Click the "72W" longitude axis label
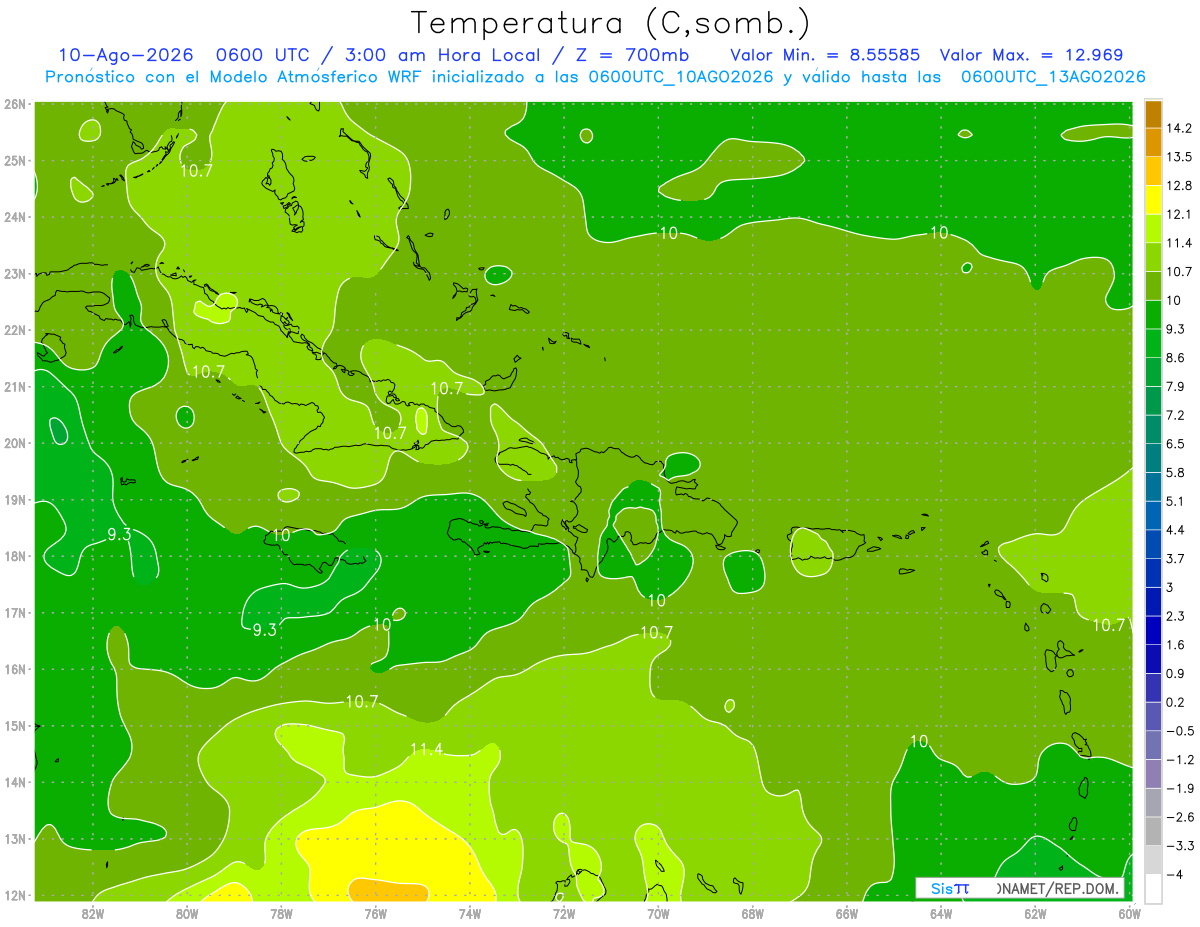The image size is (1200, 927). 564,914
